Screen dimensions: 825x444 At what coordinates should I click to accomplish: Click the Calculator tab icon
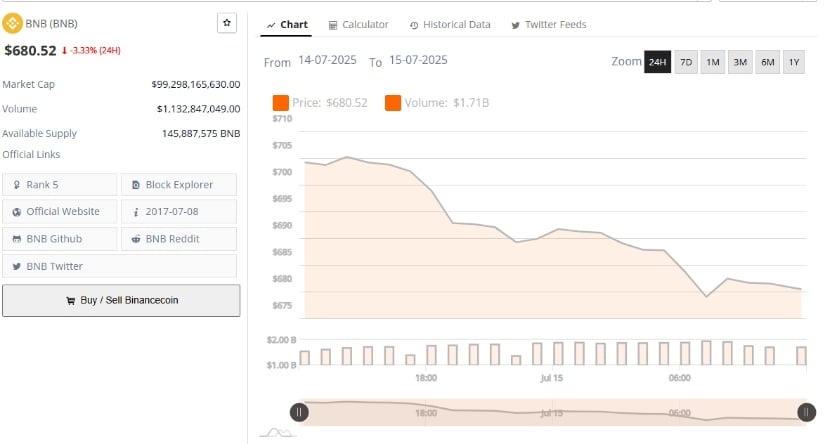(x=333, y=25)
